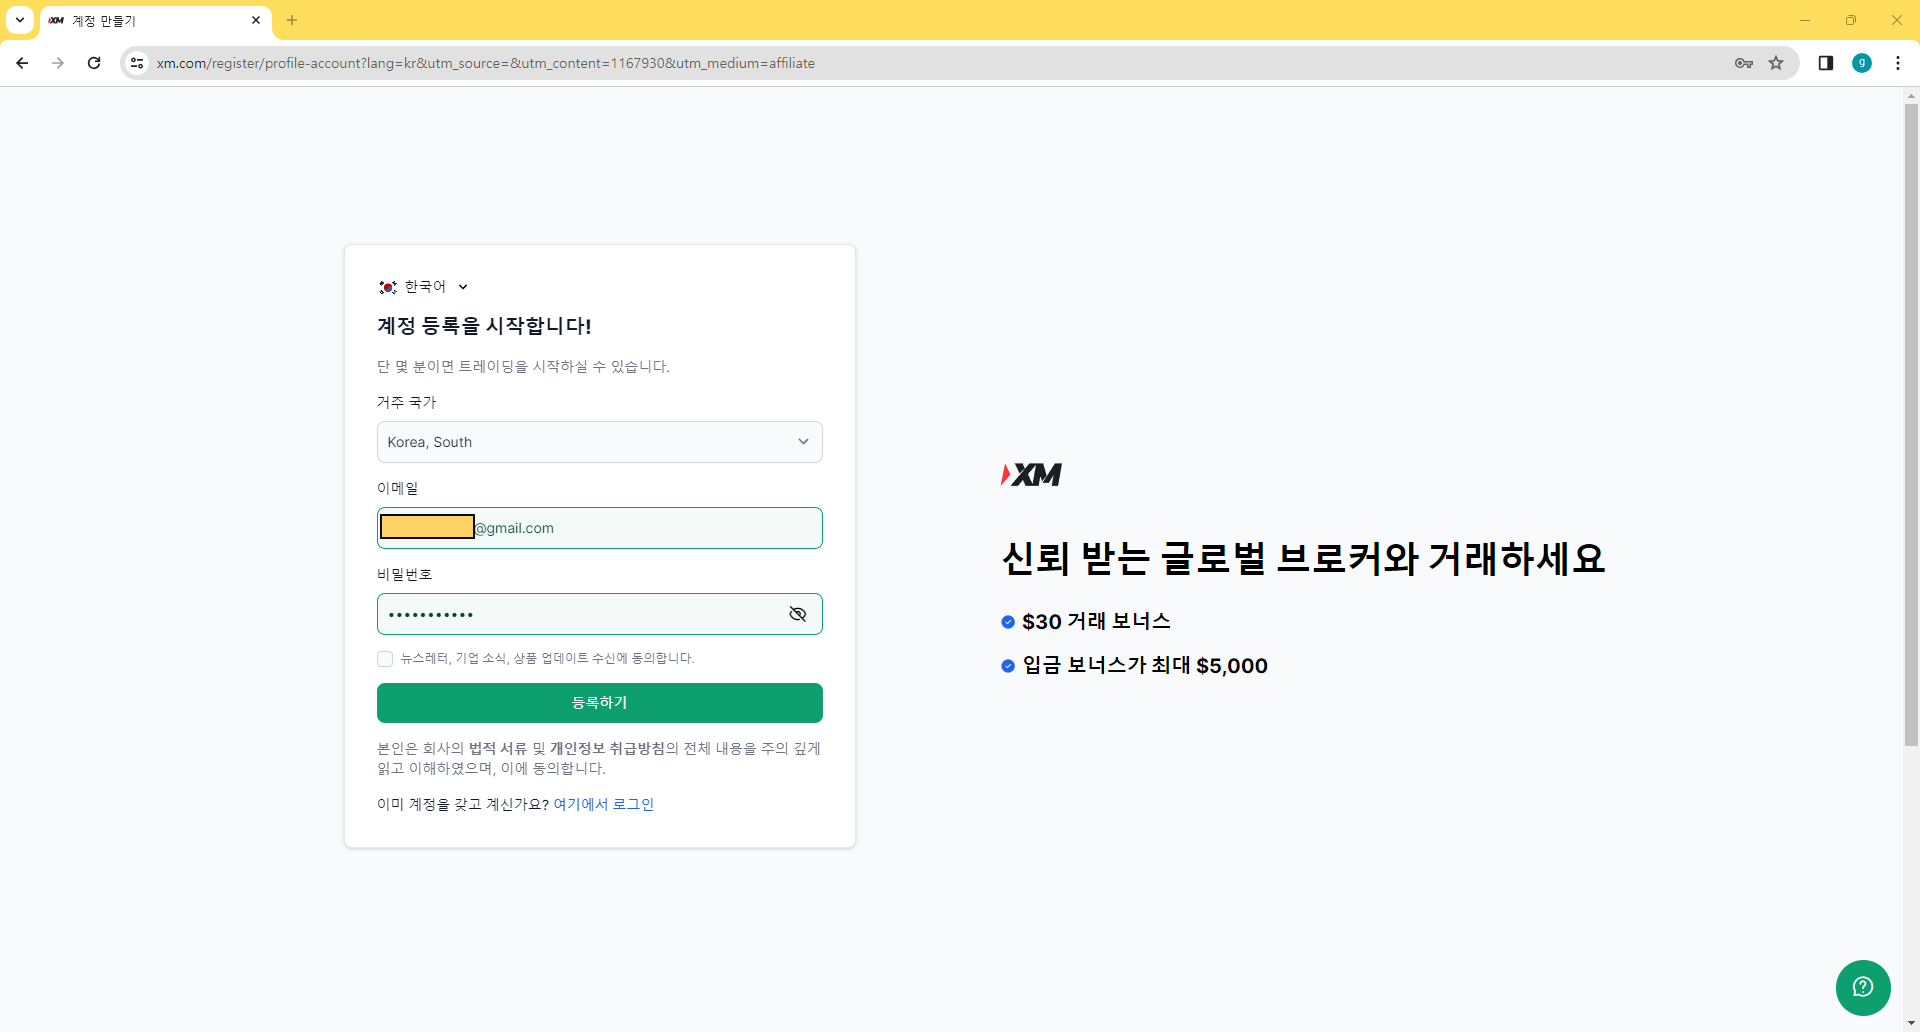This screenshot has width=1920, height=1032.
Task: Navigate back with the back arrow
Action: pos(21,62)
